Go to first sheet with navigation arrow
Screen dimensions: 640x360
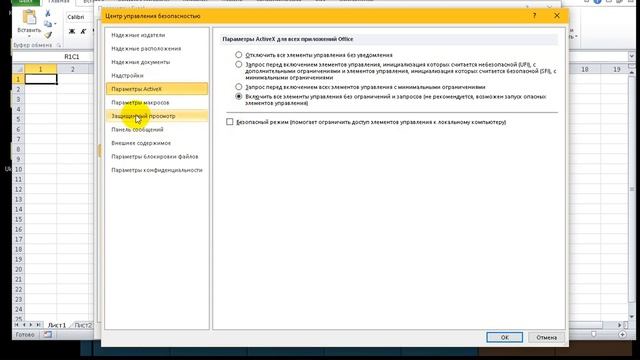click(17, 325)
